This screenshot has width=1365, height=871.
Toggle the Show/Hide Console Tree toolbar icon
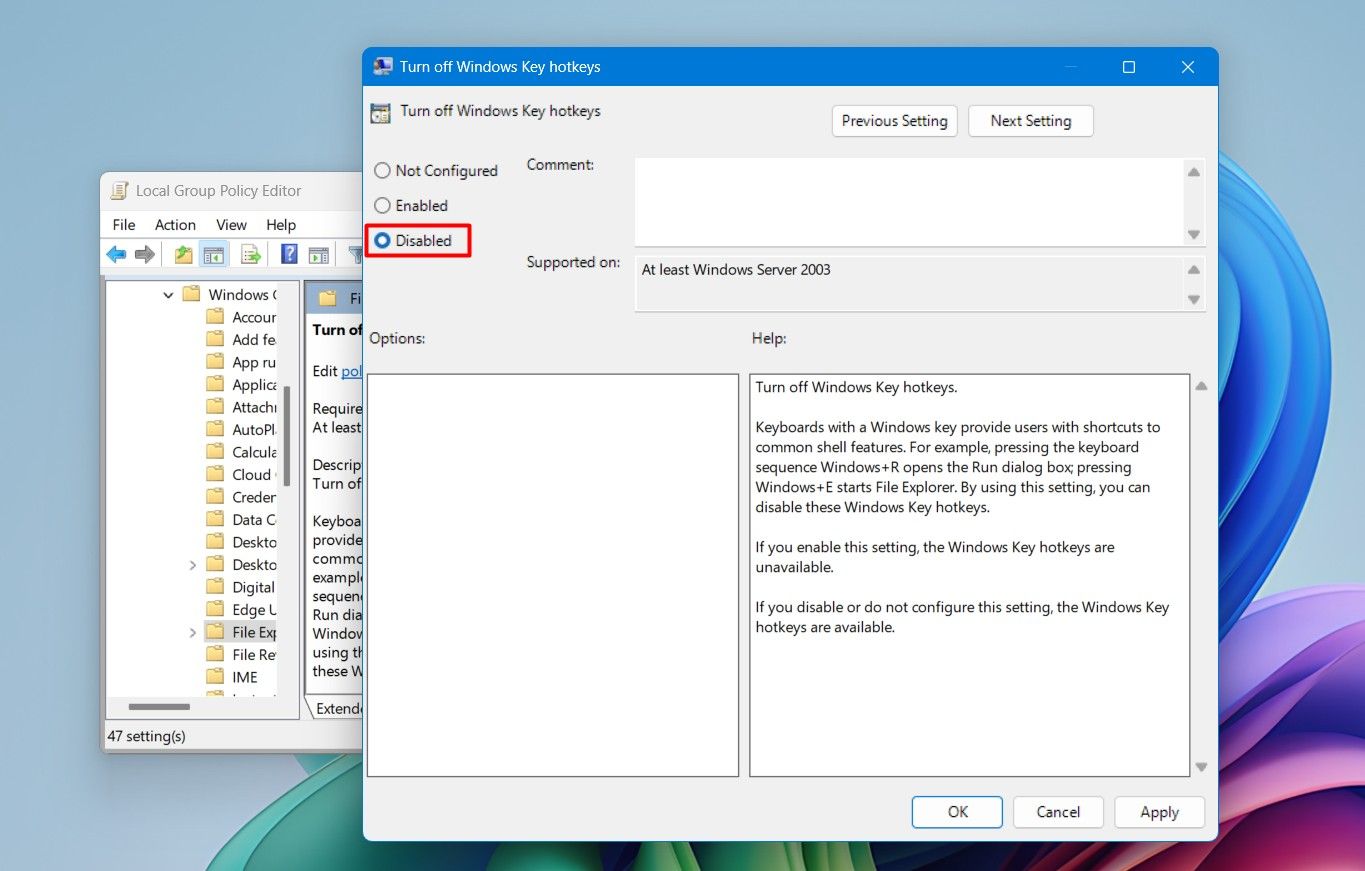[213, 255]
